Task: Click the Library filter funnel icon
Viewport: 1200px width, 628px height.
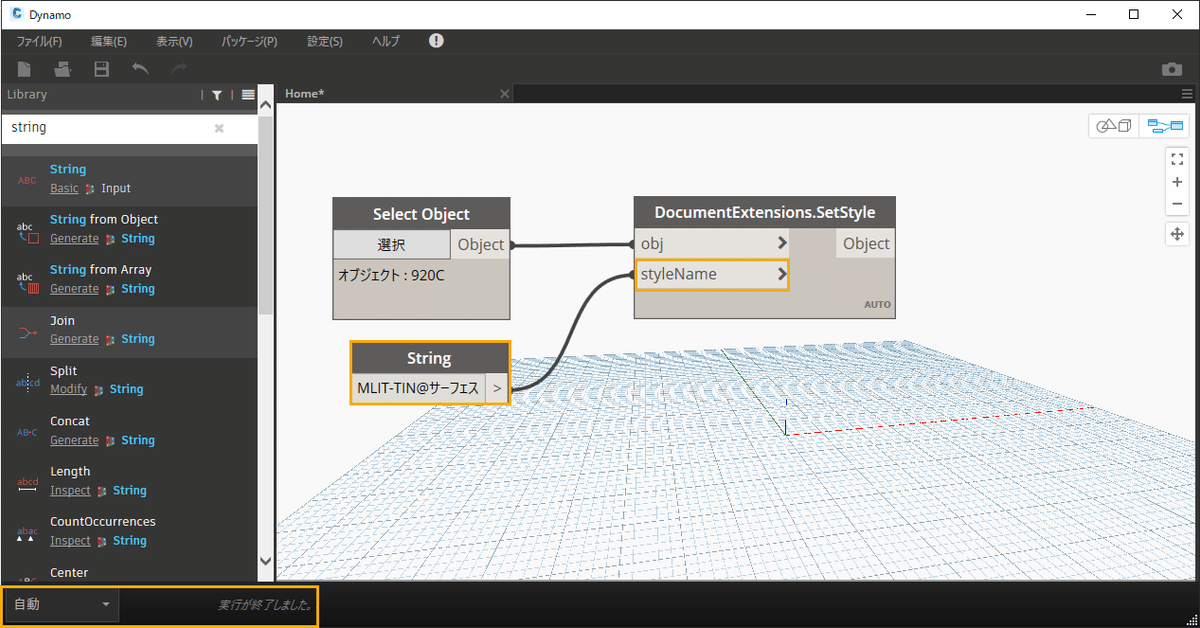Action: [217, 95]
